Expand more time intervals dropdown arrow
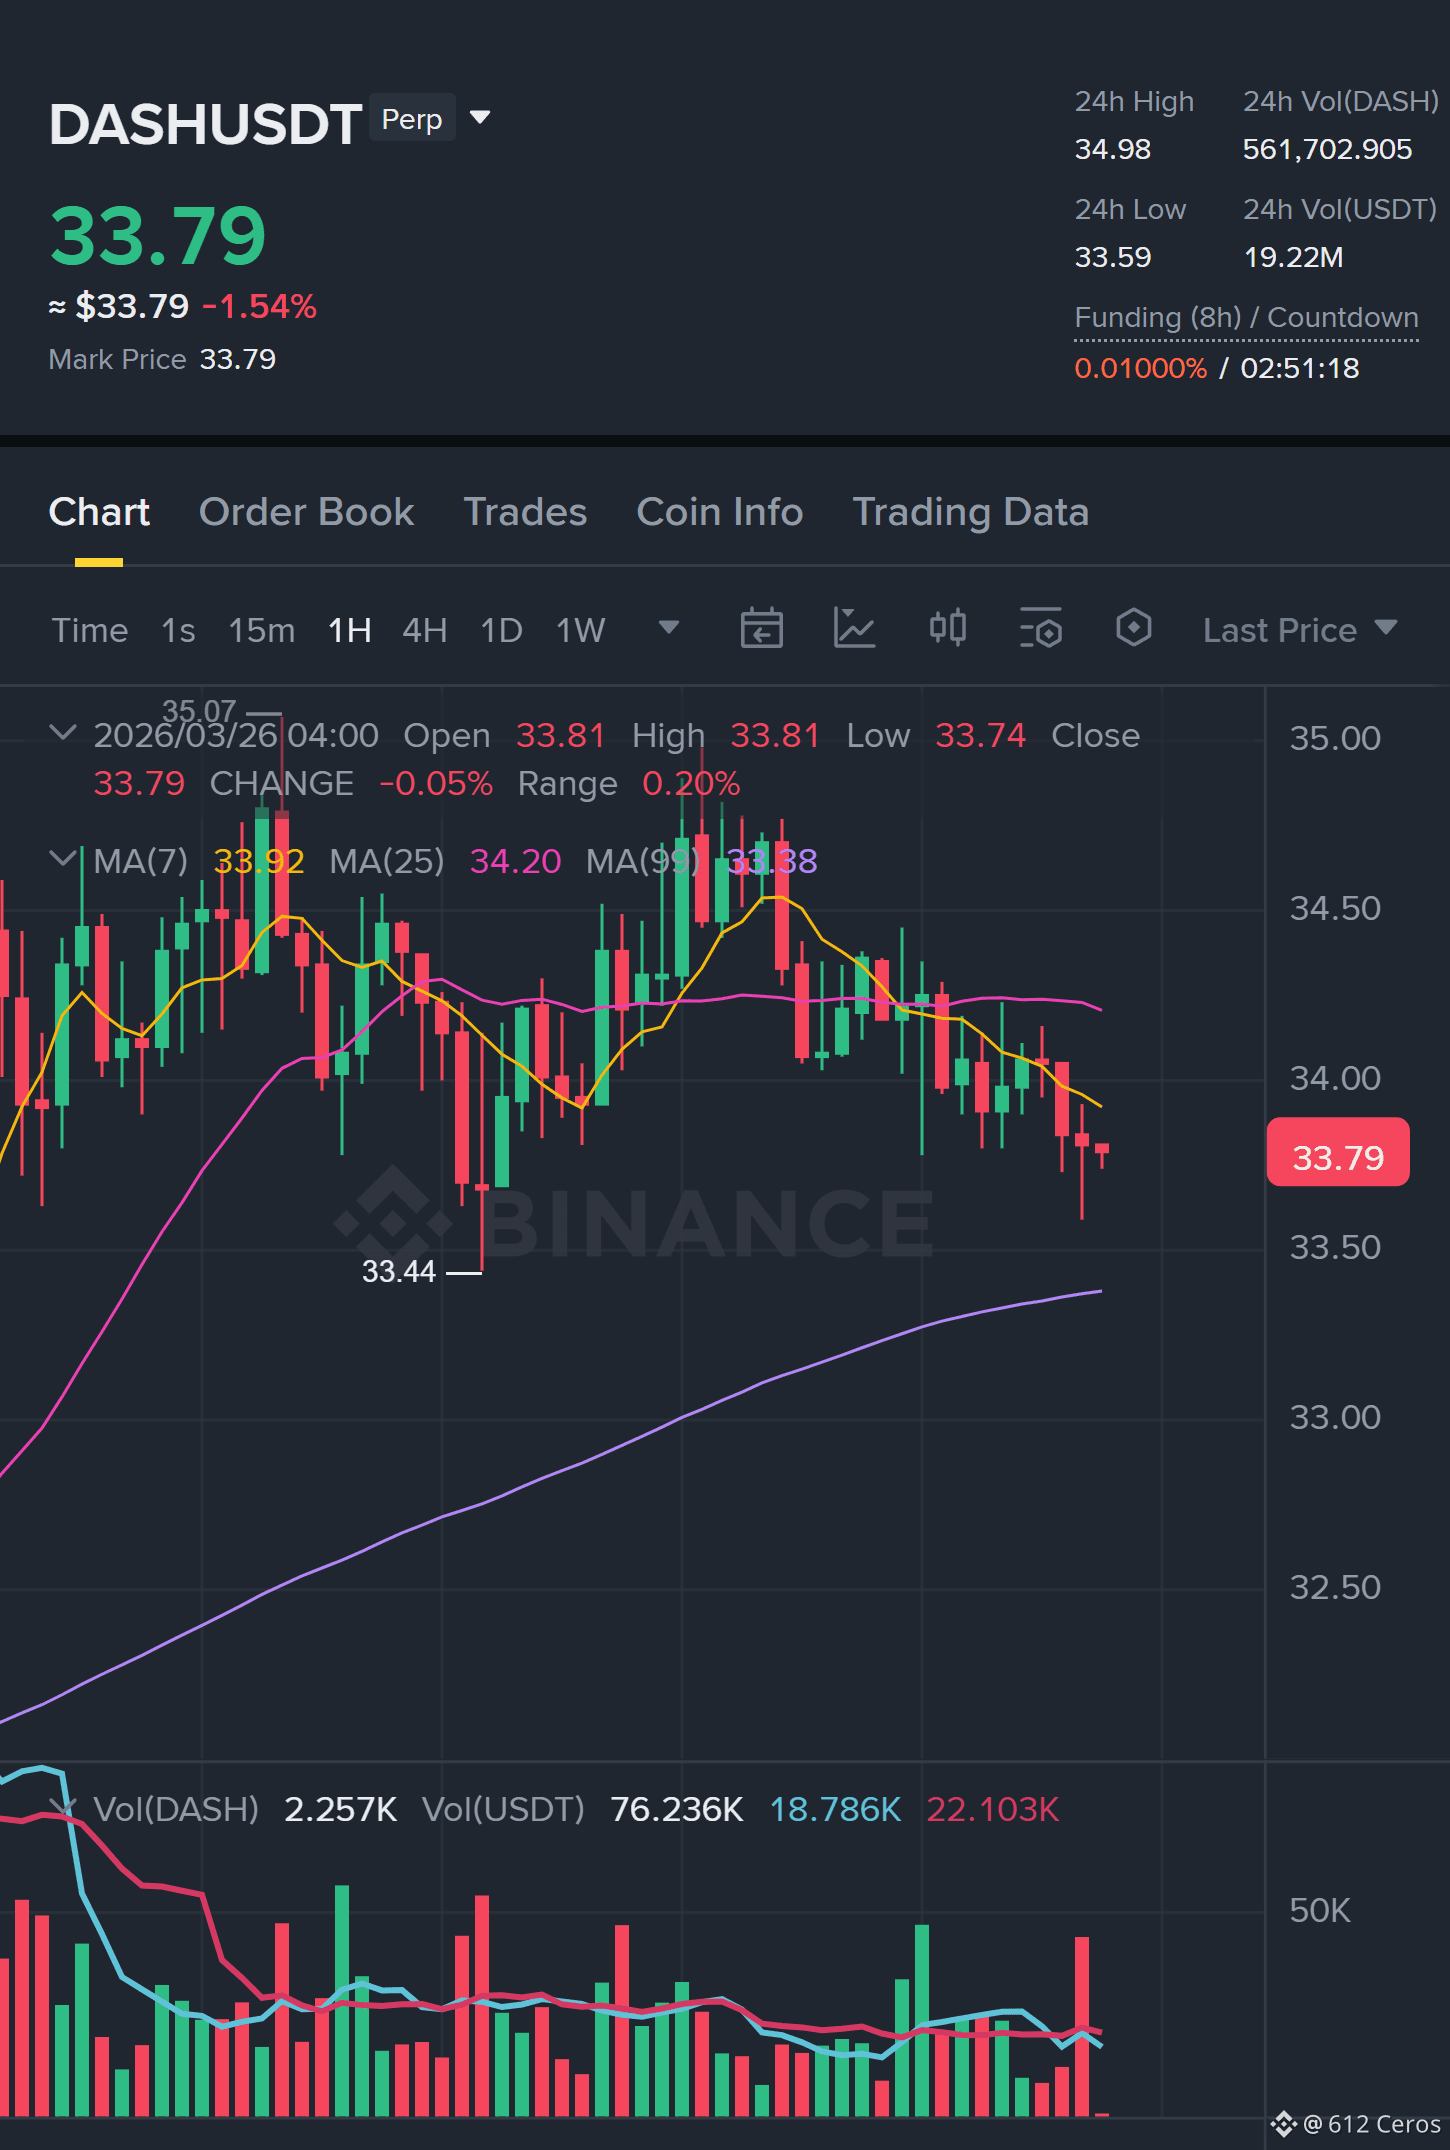The height and width of the screenshot is (2150, 1450). click(669, 628)
